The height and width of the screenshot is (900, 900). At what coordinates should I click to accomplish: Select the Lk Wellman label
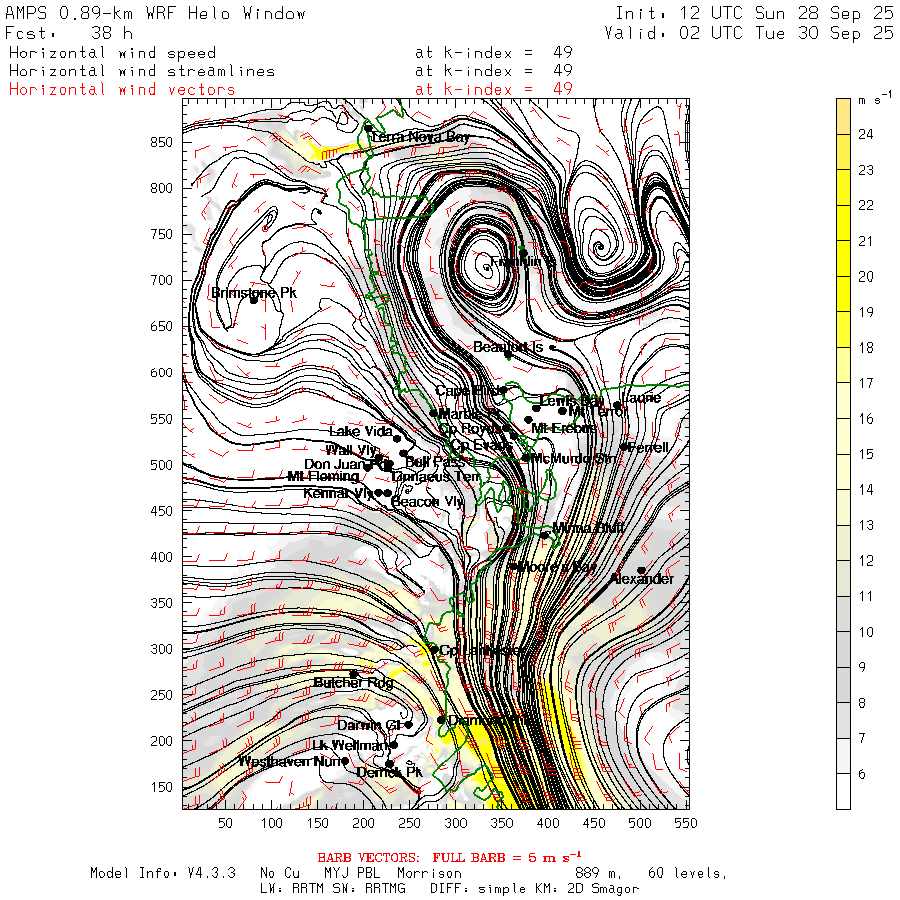350,745
